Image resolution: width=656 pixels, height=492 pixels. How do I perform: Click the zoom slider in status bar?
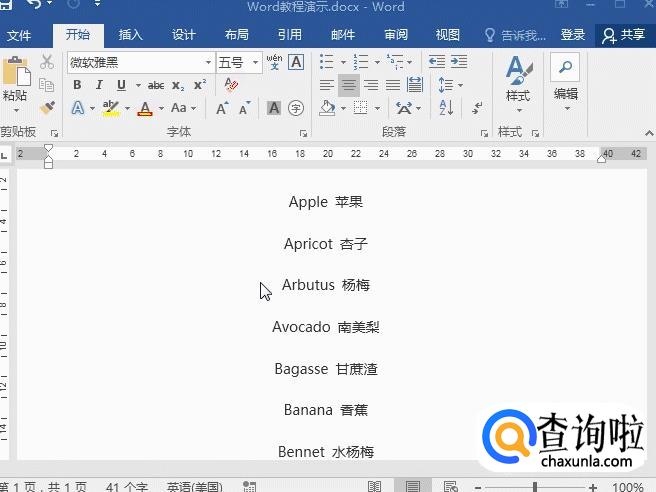click(x=535, y=487)
